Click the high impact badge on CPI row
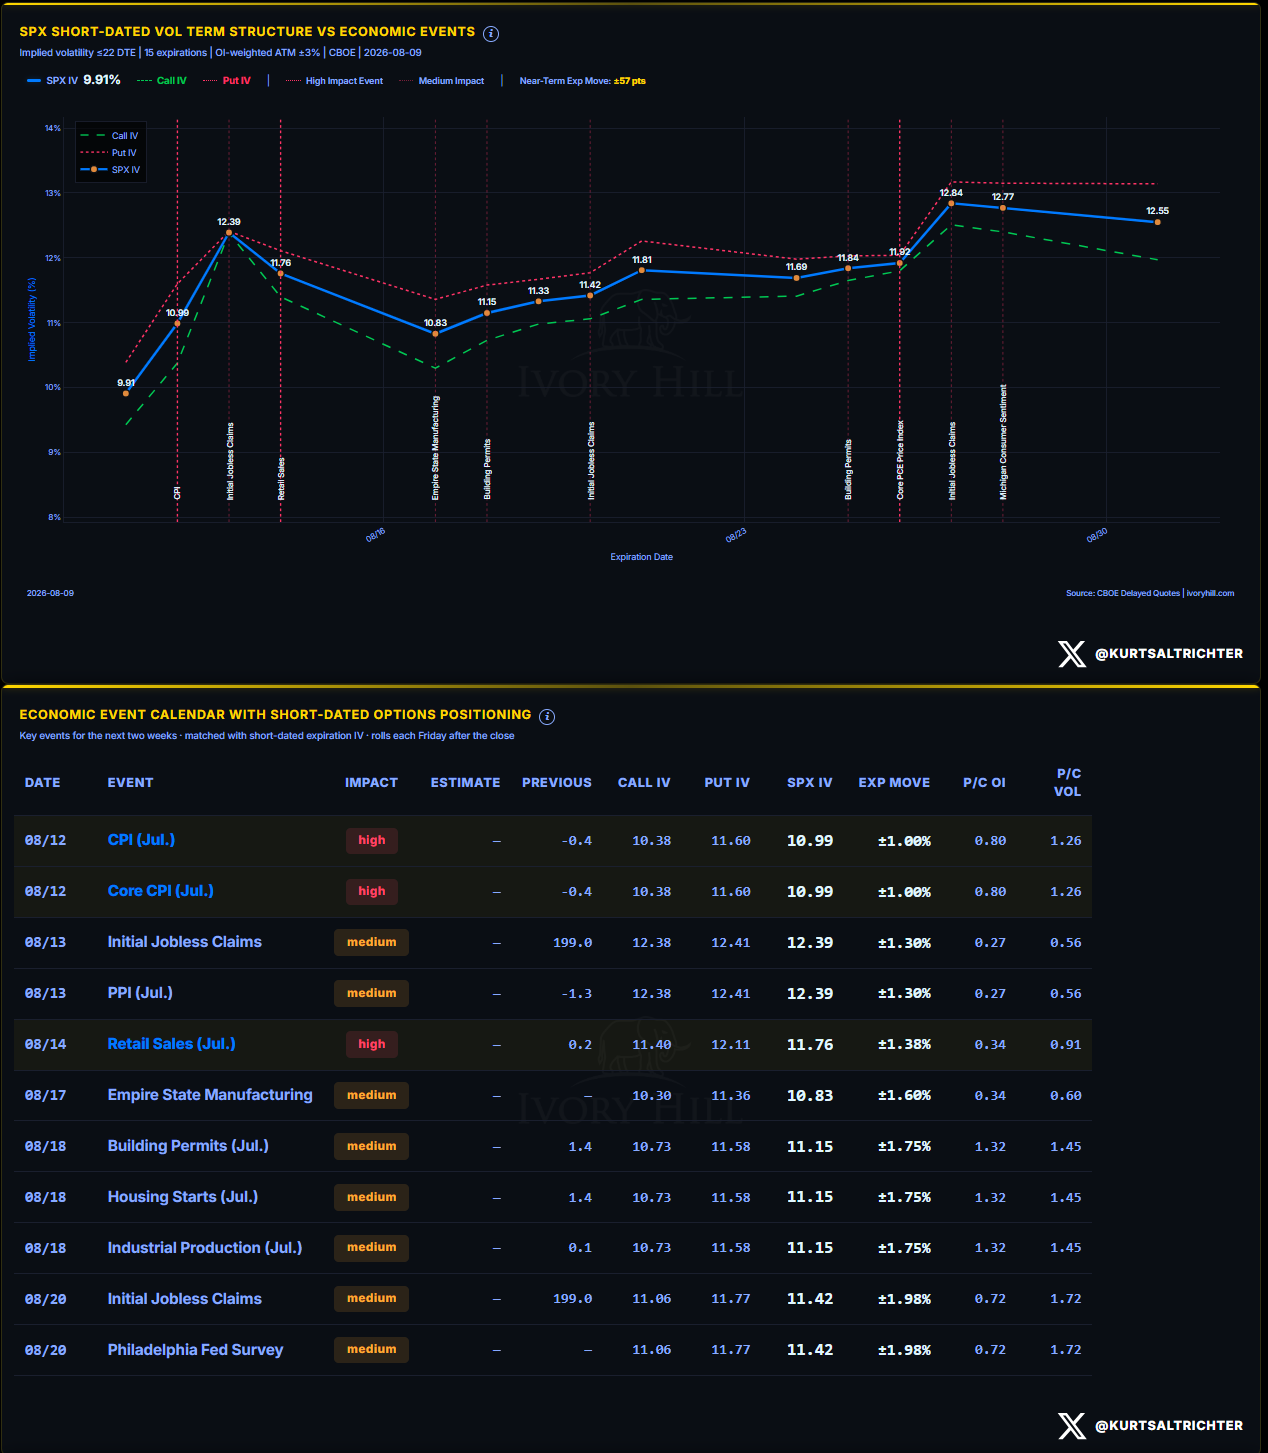 tap(372, 841)
